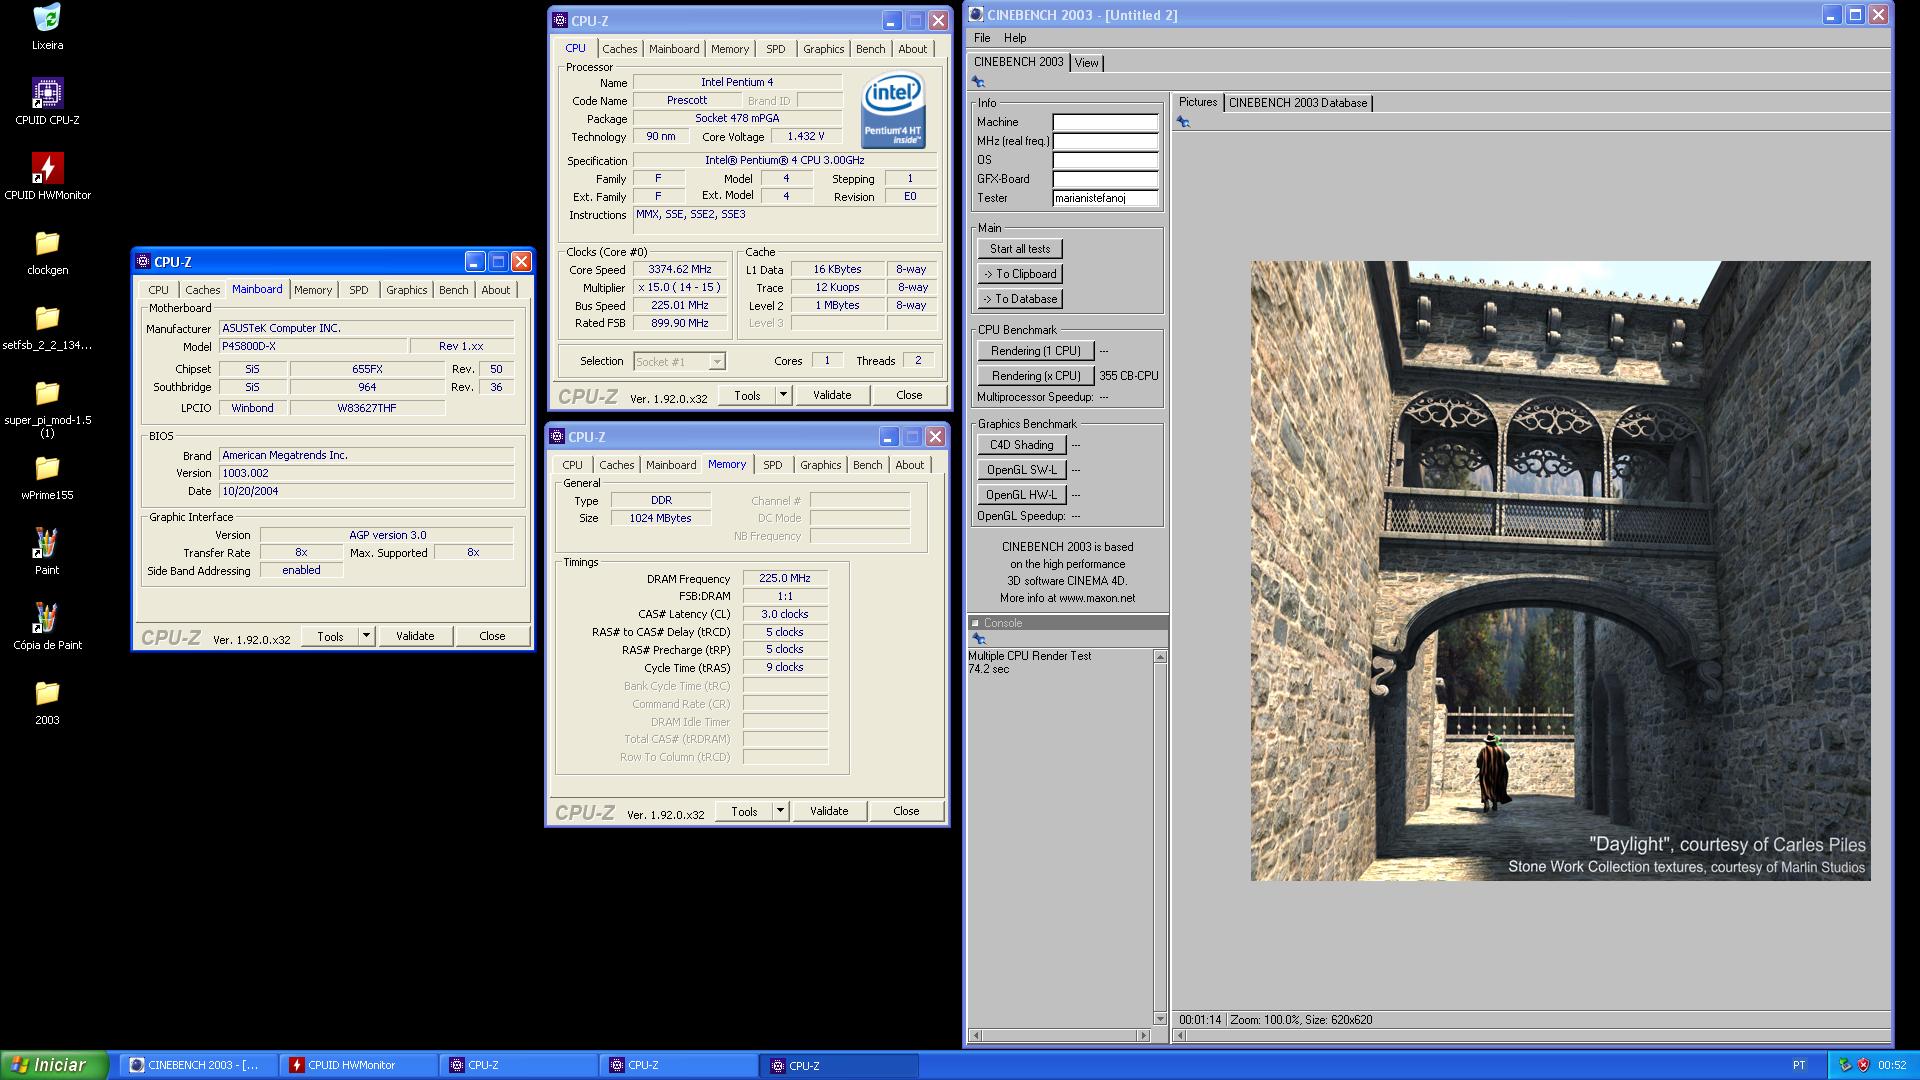
Task: Launch the Cópia de Paint shortcut
Action: tap(47, 618)
